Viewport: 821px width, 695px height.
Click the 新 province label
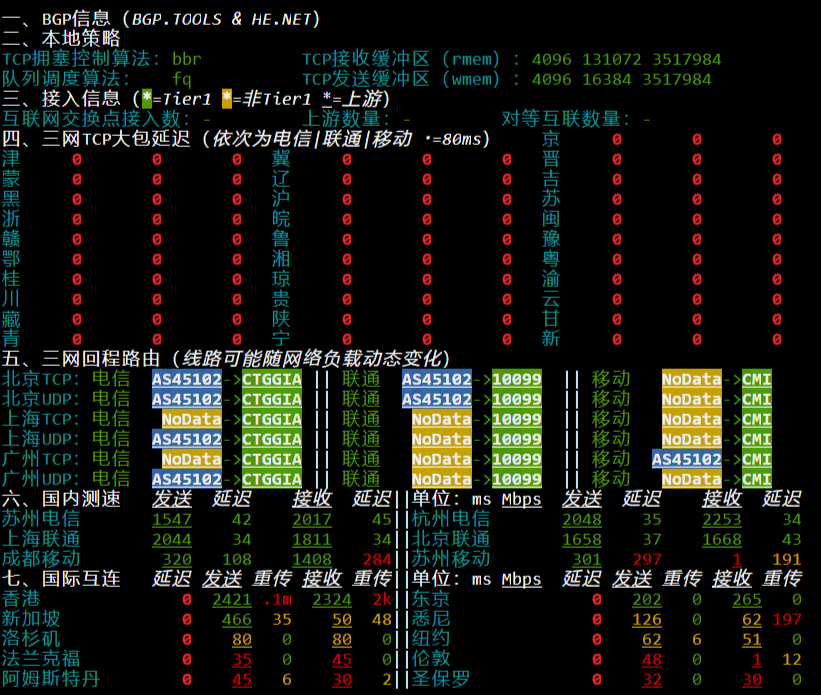point(550,339)
